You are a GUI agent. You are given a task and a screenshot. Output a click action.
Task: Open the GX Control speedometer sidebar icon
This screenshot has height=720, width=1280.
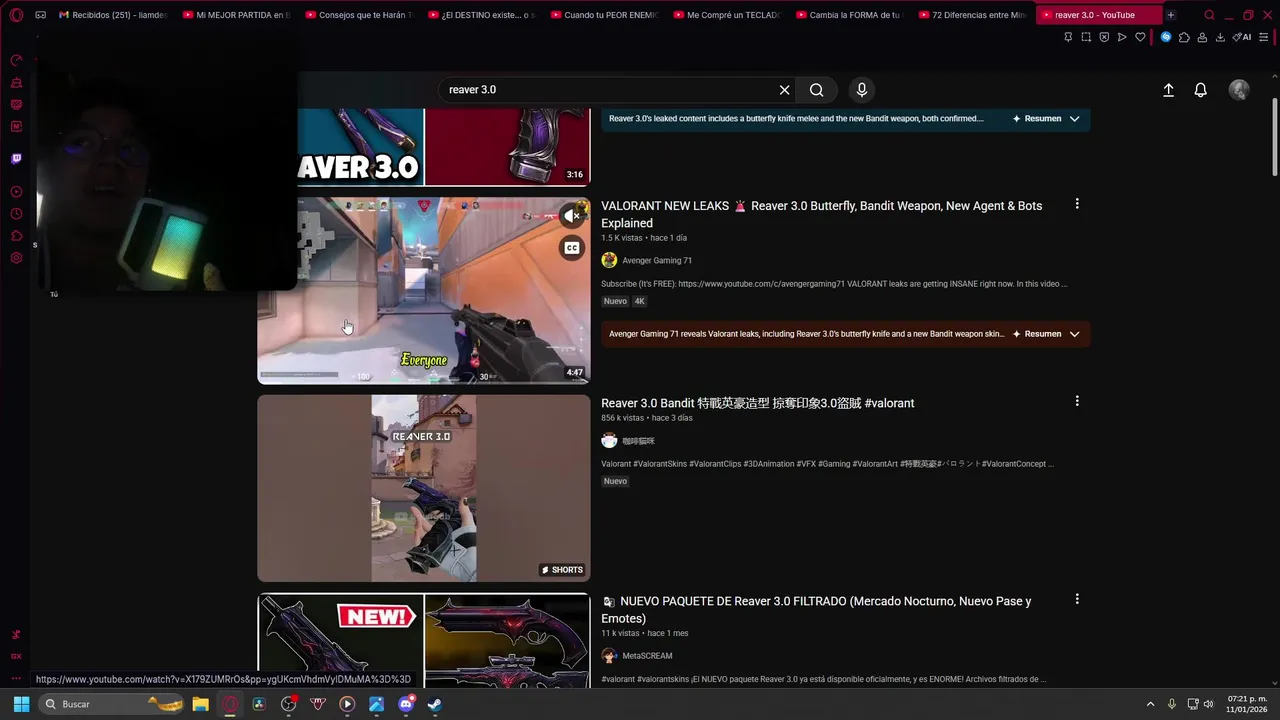(x=16, y=60)
